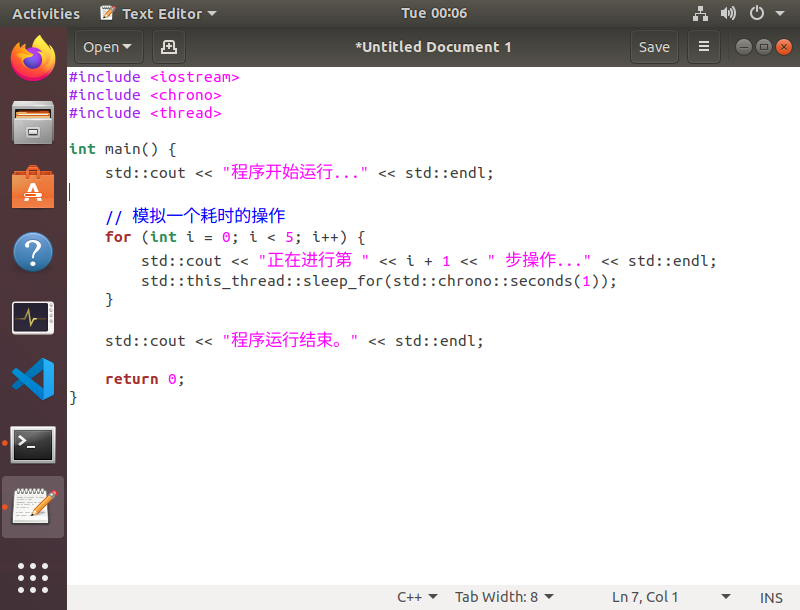Click the '程序运行结束。' string
The height and width of the screenshot is (610, 800).
coord(290,340)
